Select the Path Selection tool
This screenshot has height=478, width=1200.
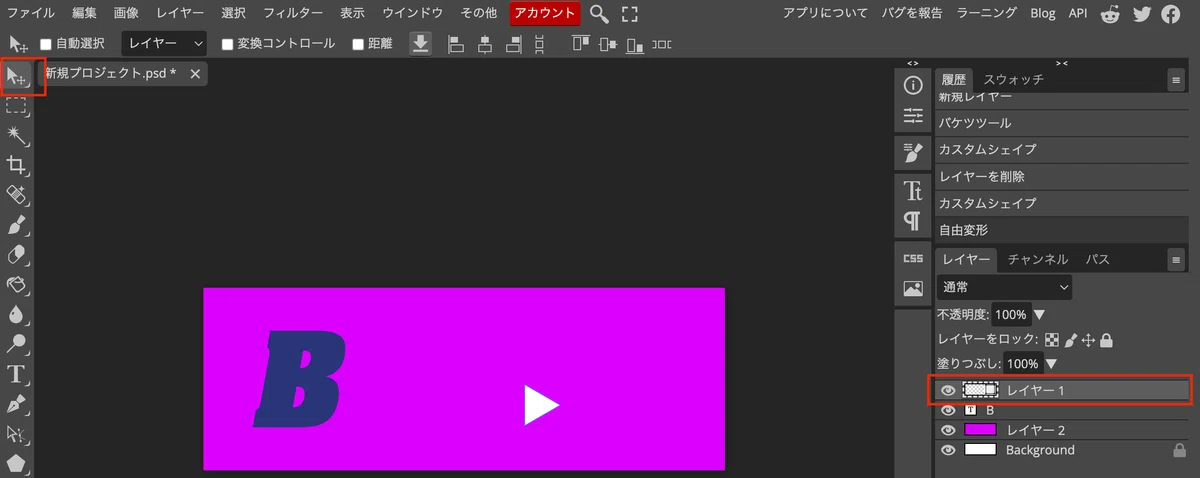[17, 435]
